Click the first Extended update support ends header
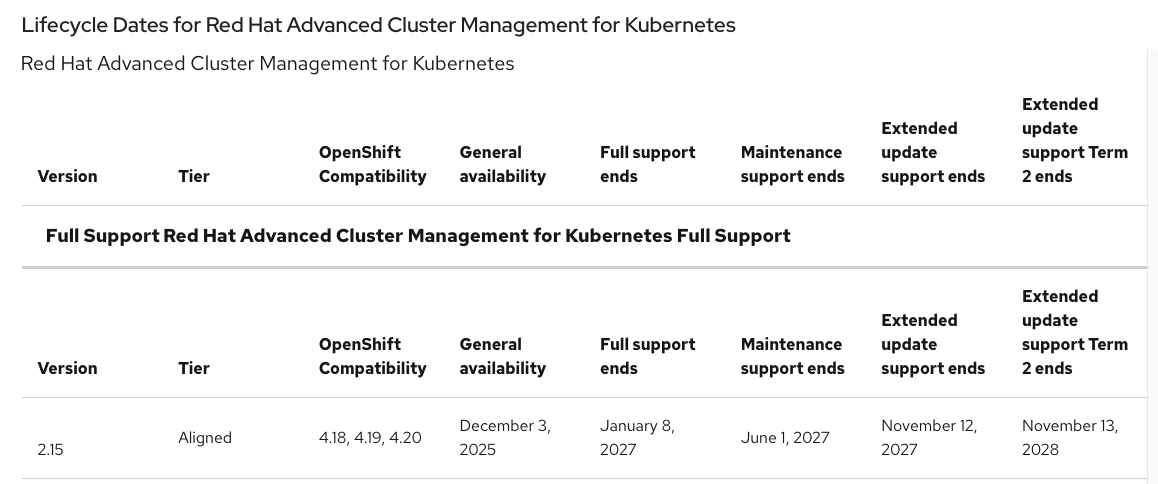 [932, 152]
